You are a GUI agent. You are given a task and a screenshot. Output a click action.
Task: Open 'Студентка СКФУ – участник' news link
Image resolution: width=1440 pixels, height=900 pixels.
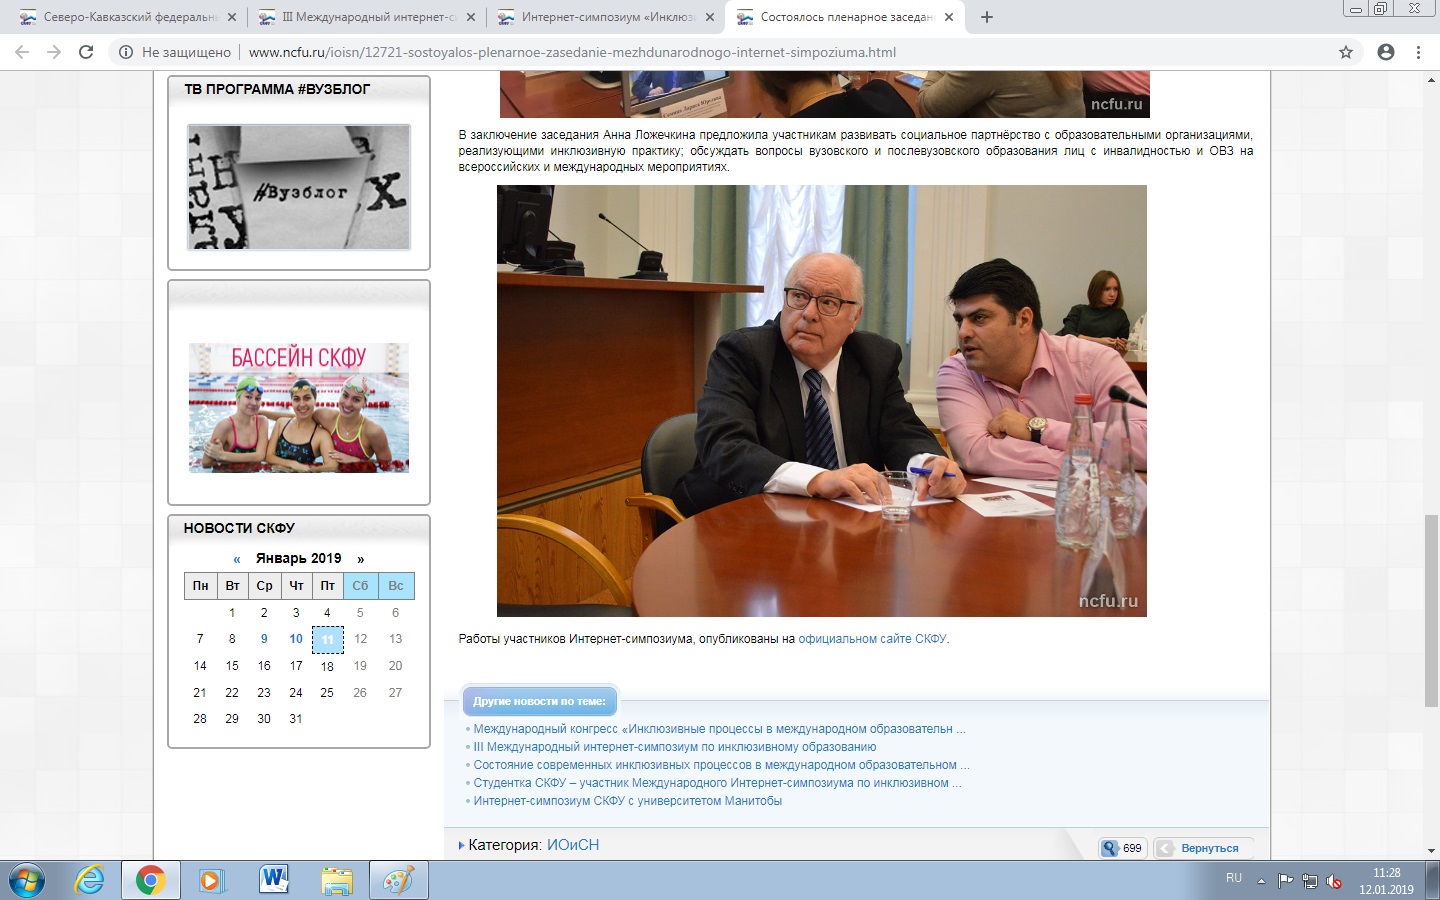717,783
